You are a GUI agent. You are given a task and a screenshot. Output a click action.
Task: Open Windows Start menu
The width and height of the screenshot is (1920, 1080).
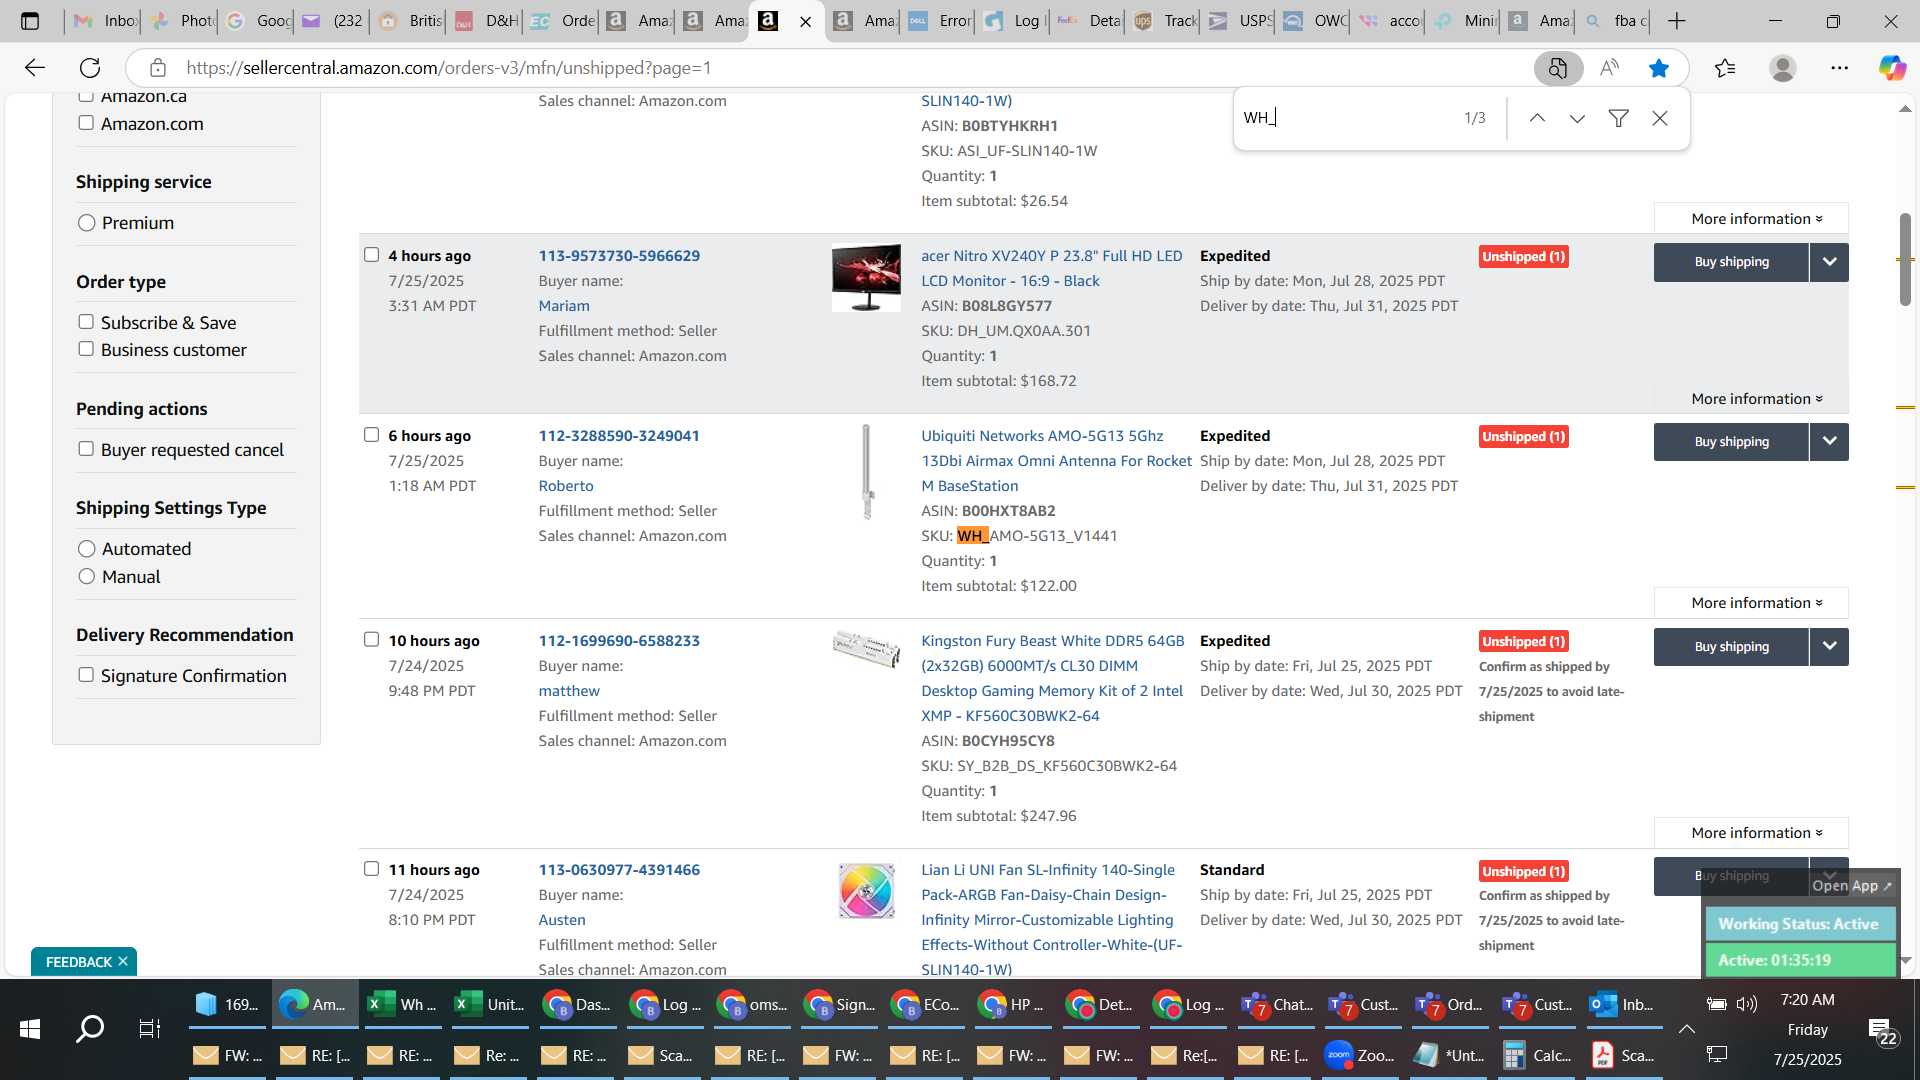coord(29,1028)
